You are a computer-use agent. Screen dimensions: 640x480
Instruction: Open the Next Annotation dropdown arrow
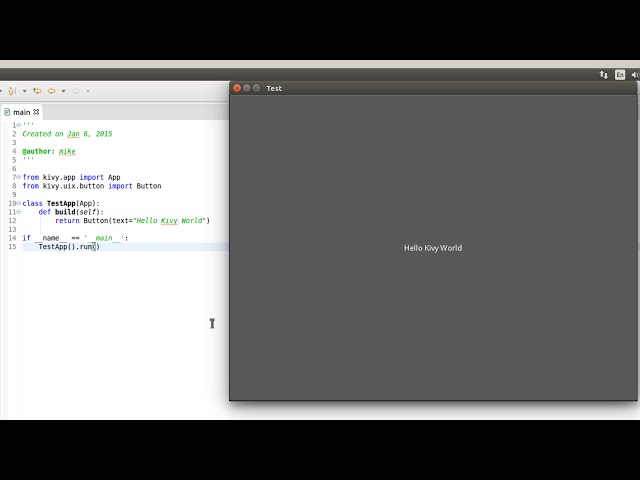point(24,91)
